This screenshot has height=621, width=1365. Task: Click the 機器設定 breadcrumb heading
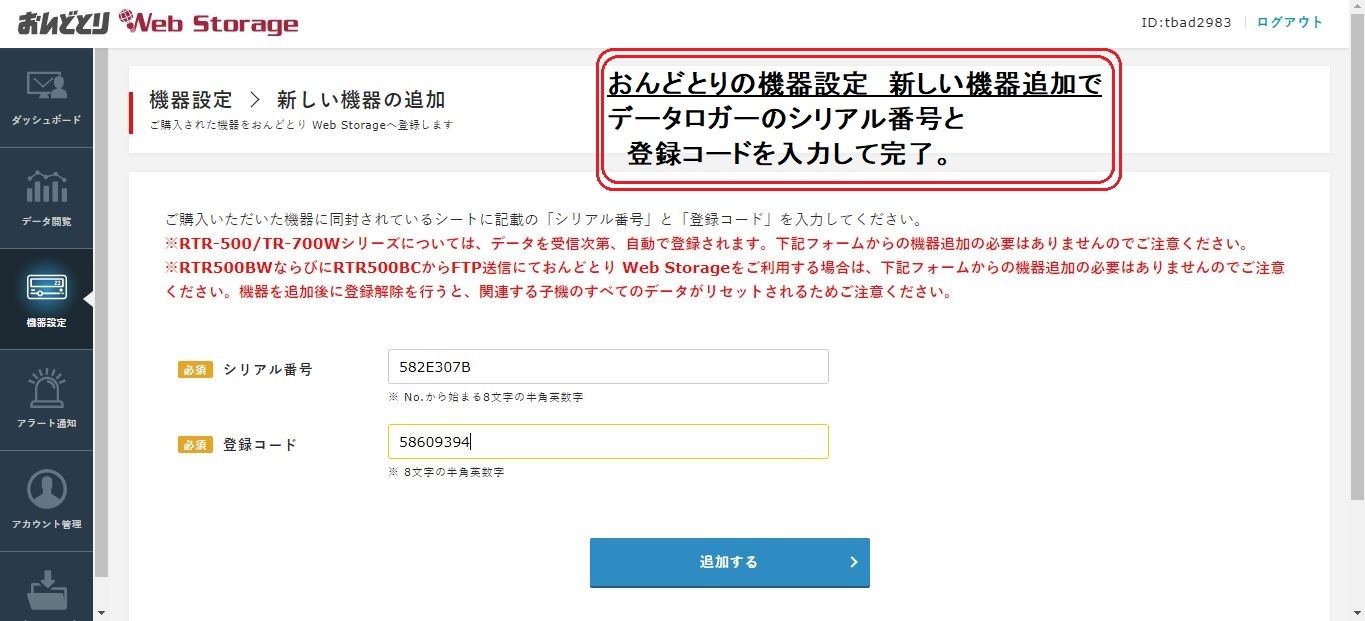pos(190,100)
